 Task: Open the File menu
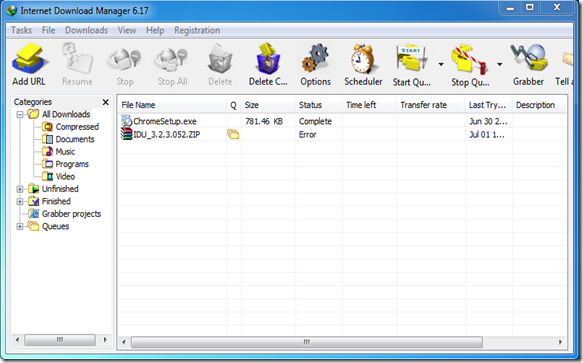pyautogui.click(x=48, y=30)
